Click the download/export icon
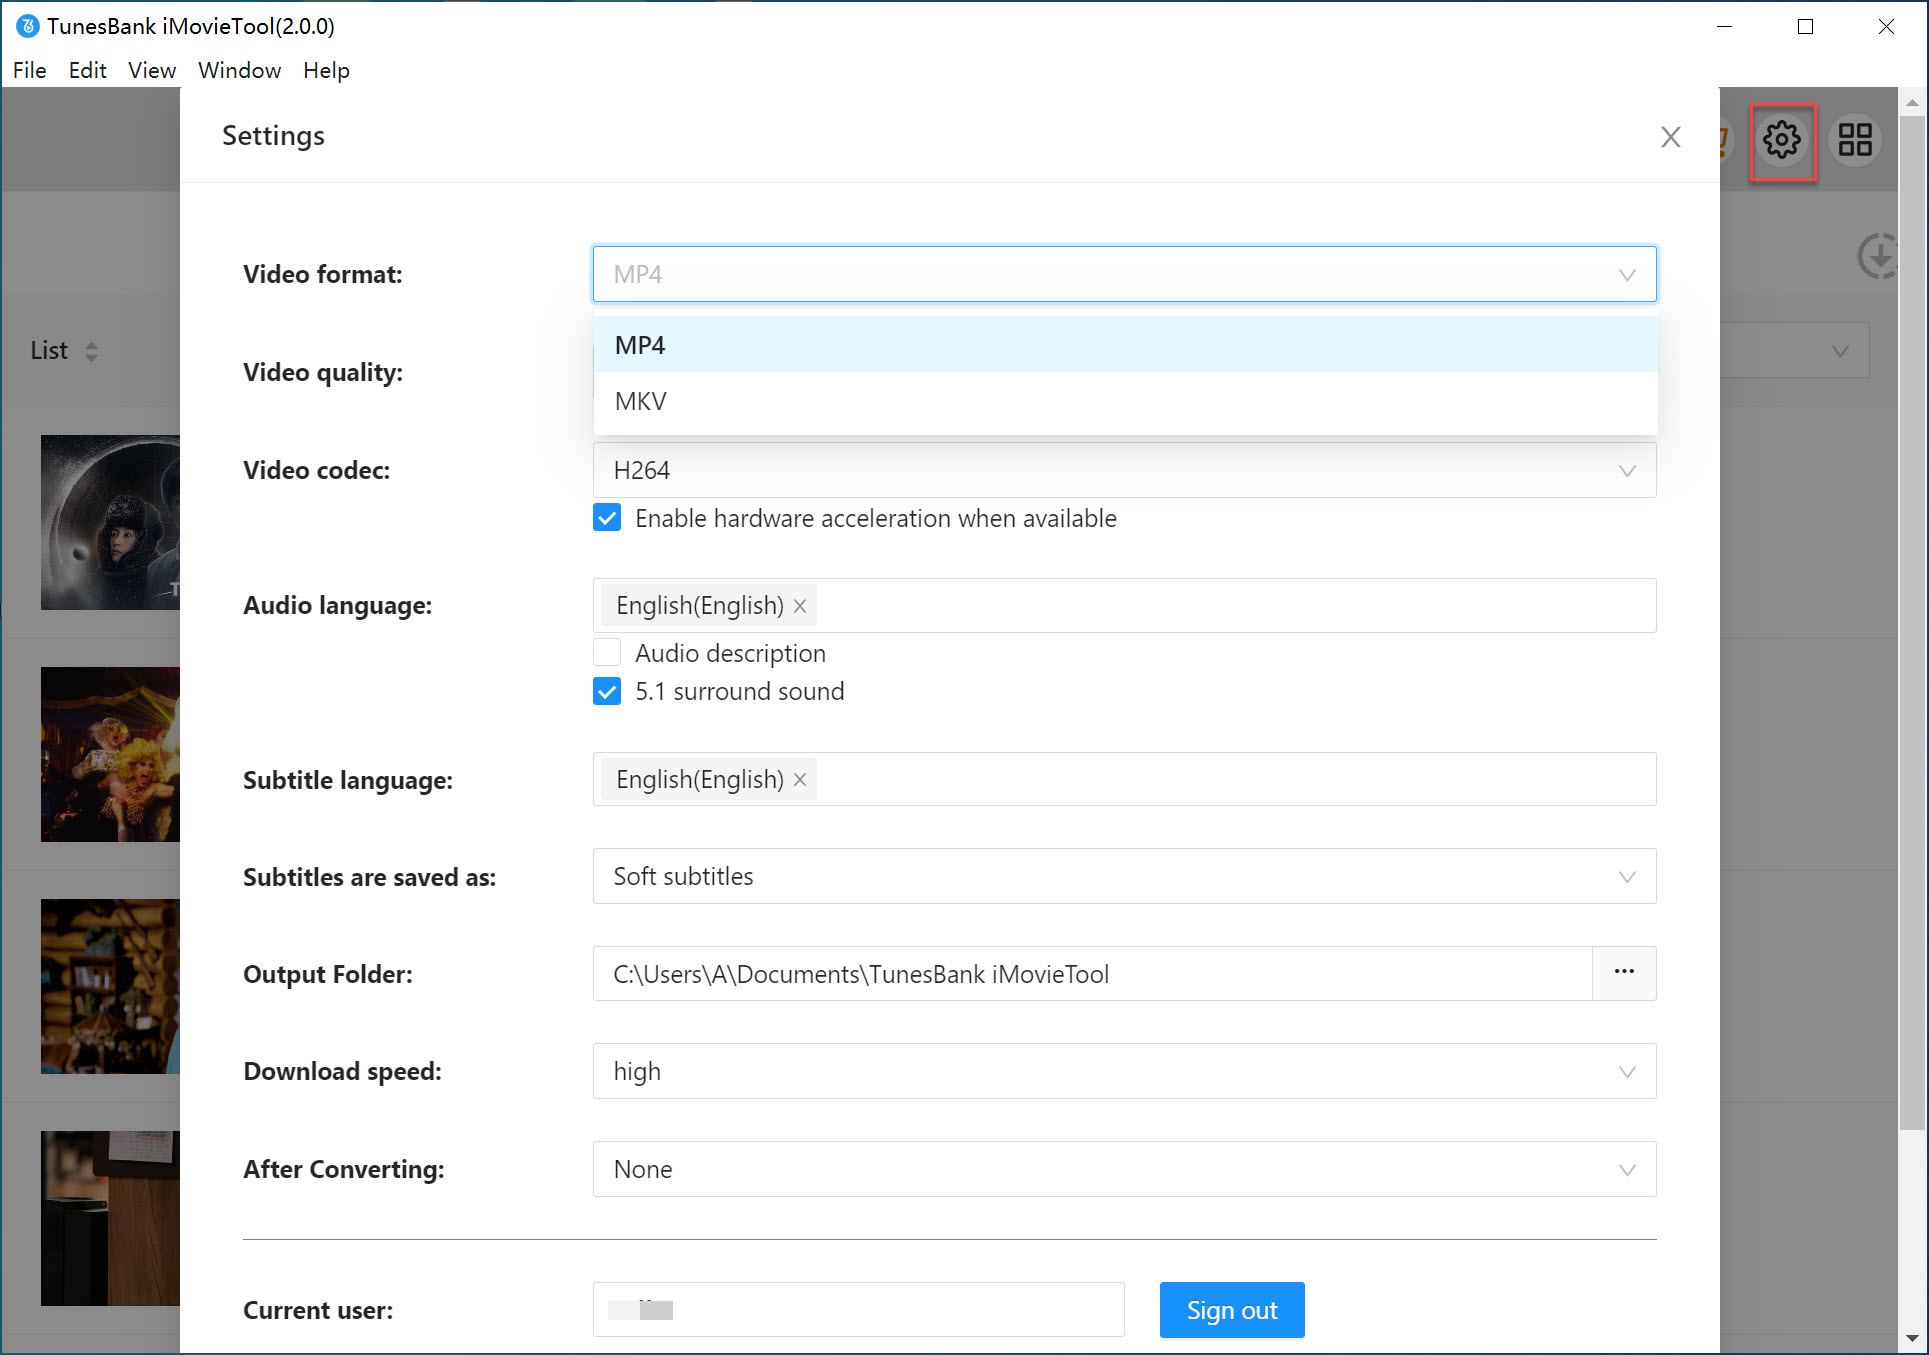 pos(1878,254)
